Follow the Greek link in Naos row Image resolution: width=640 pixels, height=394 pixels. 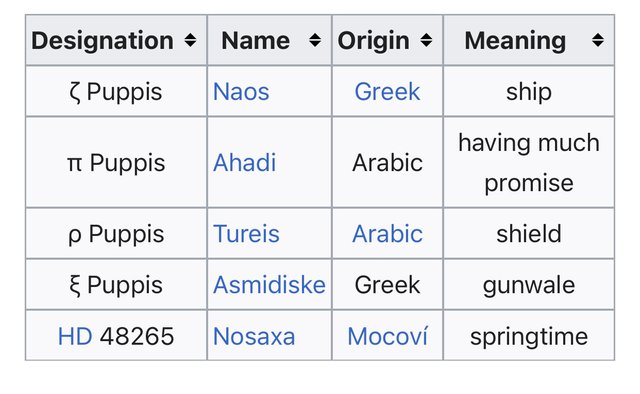tap(387, 91)
